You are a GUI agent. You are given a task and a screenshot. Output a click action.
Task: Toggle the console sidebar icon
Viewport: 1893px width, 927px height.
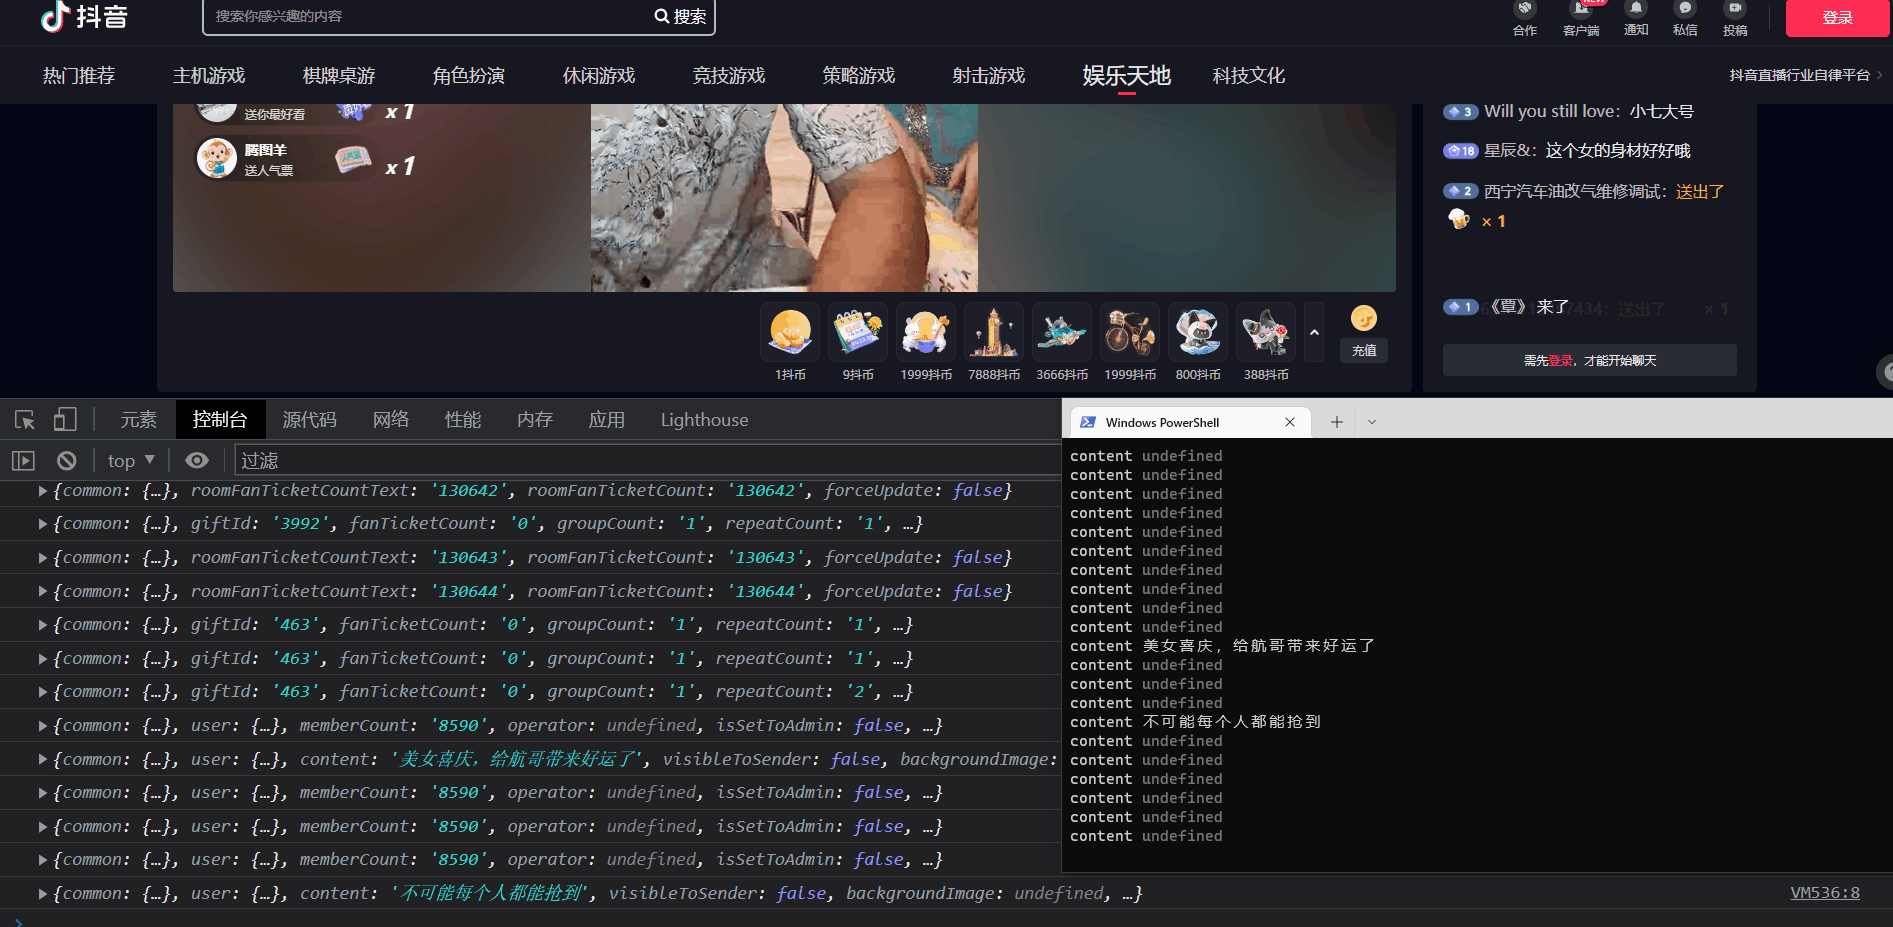pyautogui.click(x=23, y=460)
